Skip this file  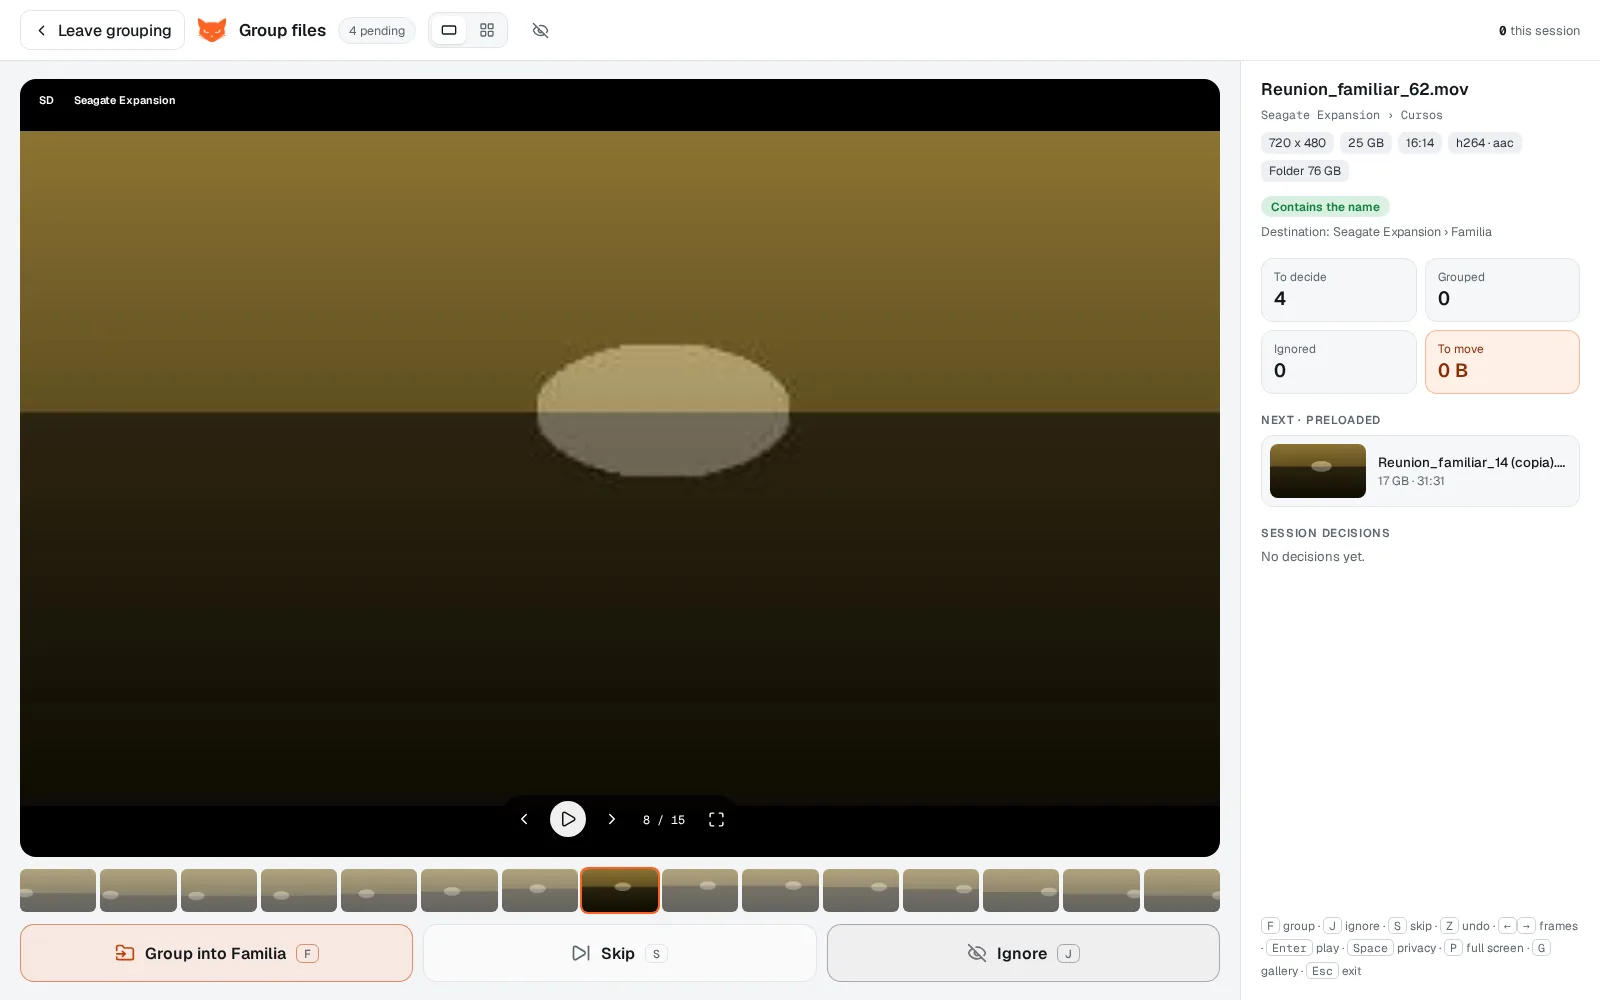tap(620, 953)
